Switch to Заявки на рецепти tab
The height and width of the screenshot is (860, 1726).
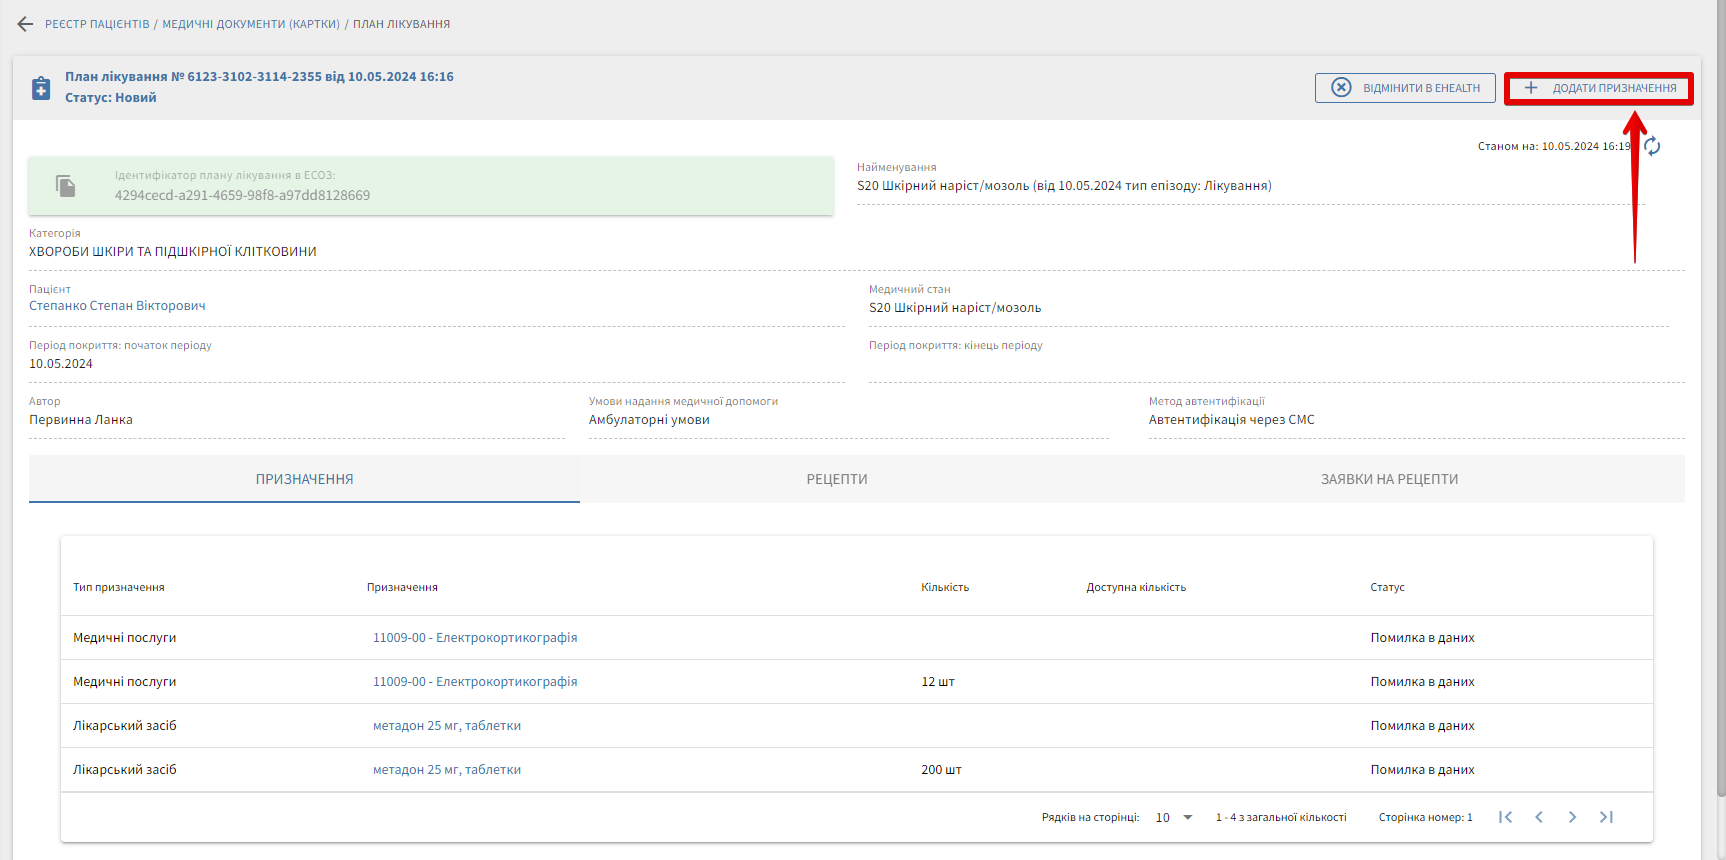click(1388, 479)
